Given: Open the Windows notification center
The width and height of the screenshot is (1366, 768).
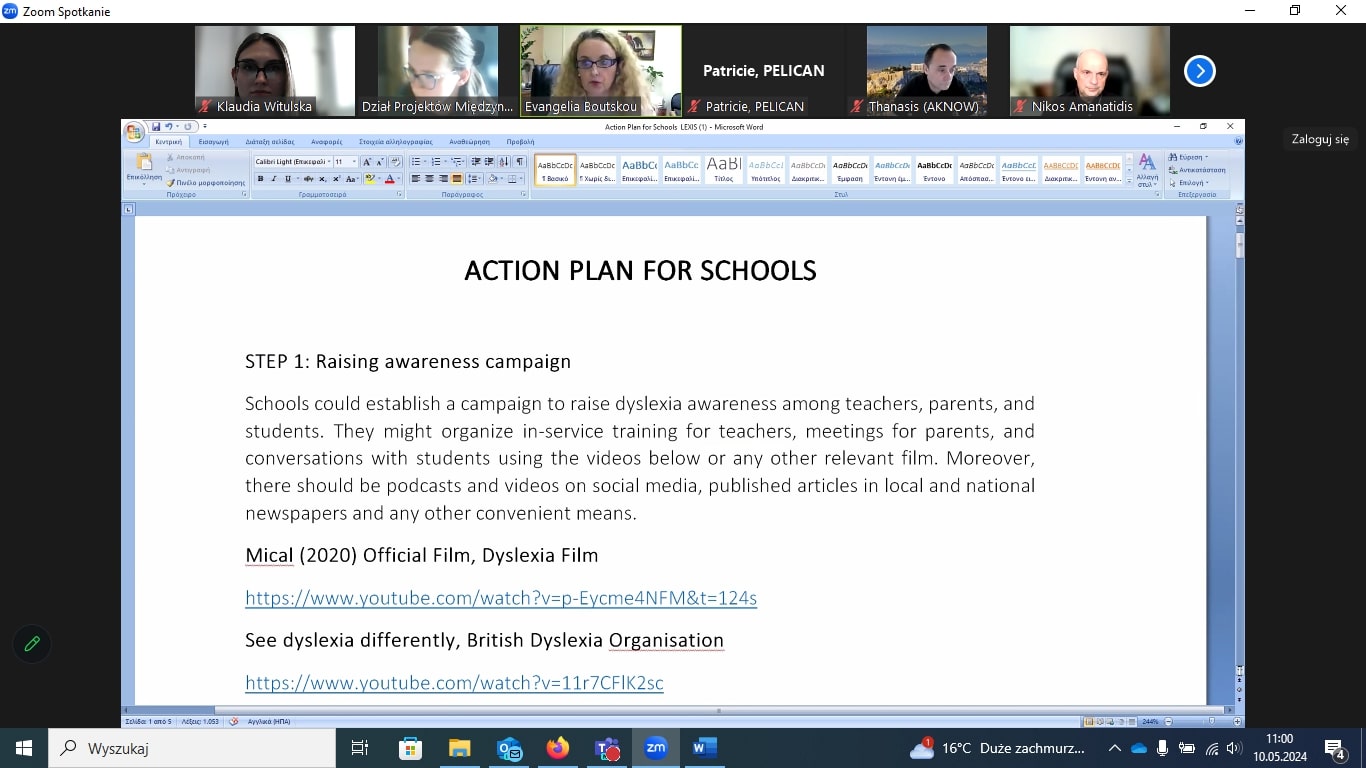Looking at the screenshot, I should 1335,748.
